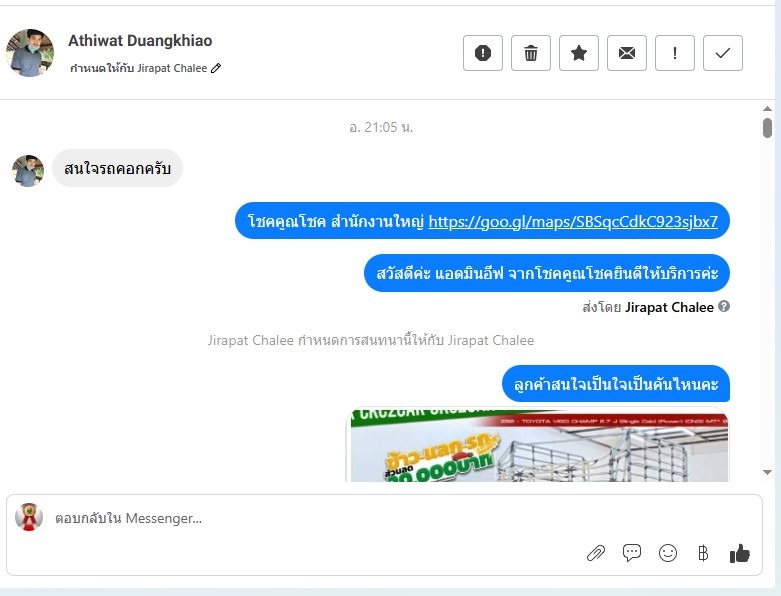Delete conversation using trash can icon

click(530, 53)
